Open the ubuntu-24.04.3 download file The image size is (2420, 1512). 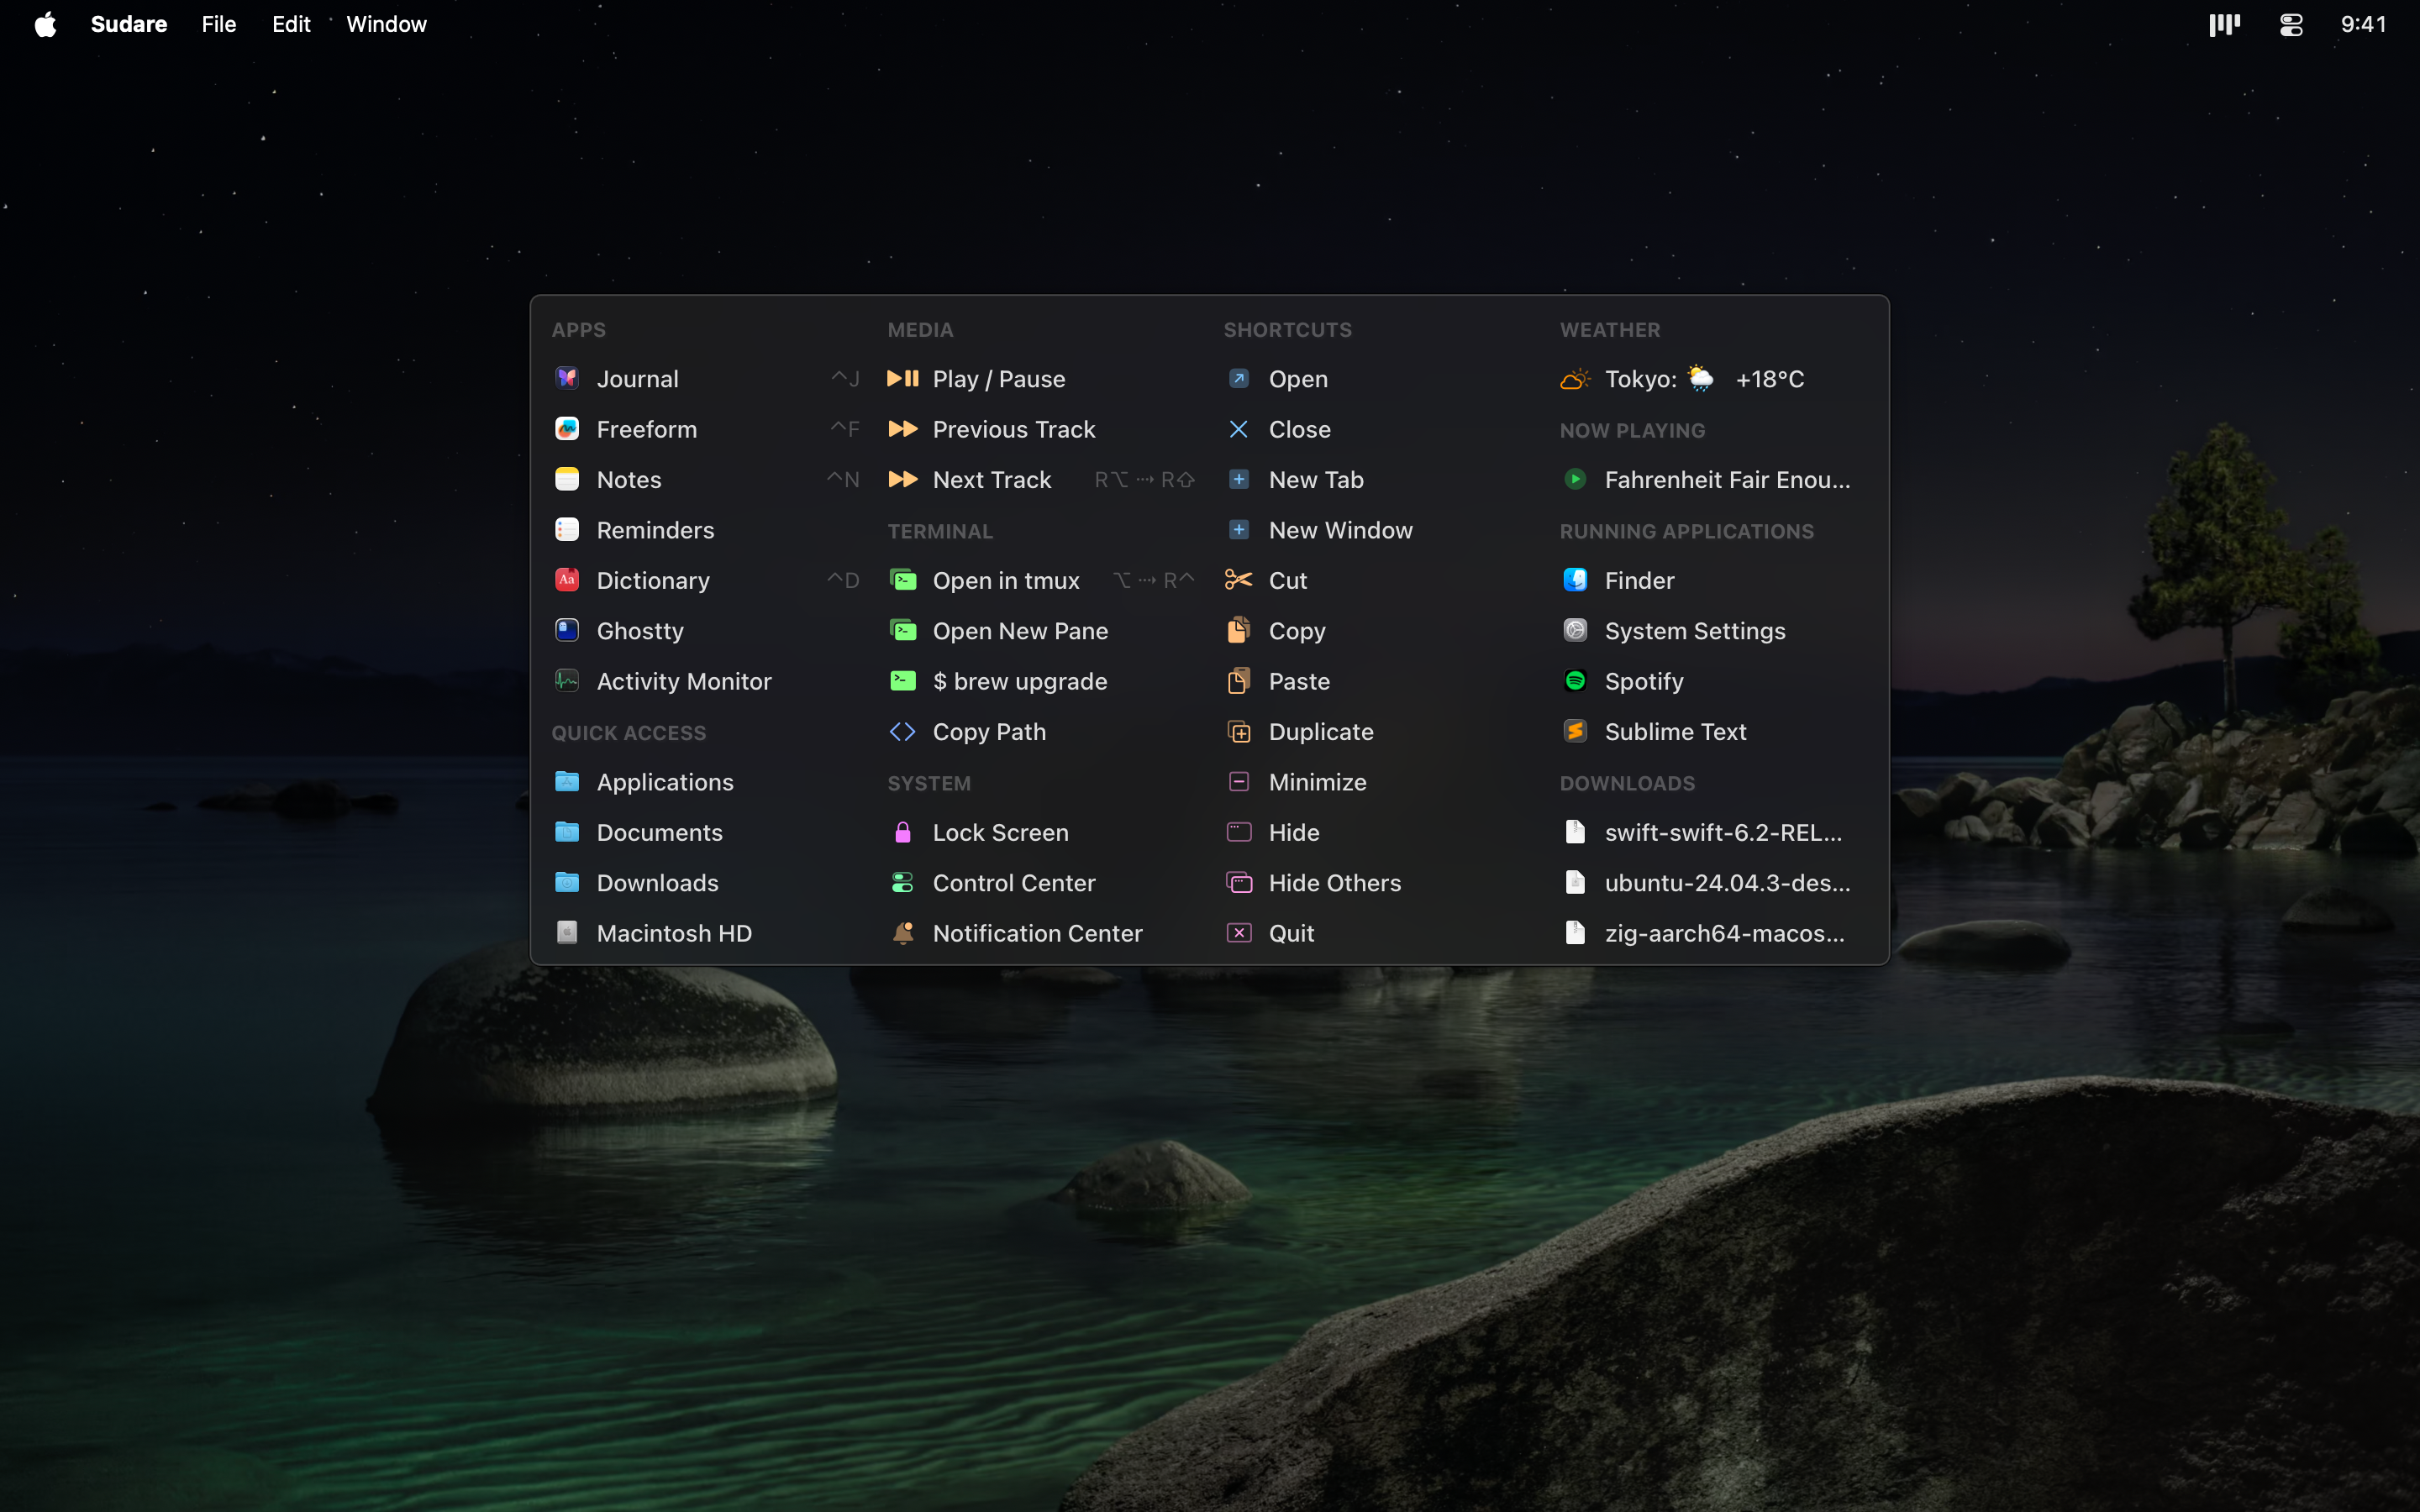point(1727,882)
